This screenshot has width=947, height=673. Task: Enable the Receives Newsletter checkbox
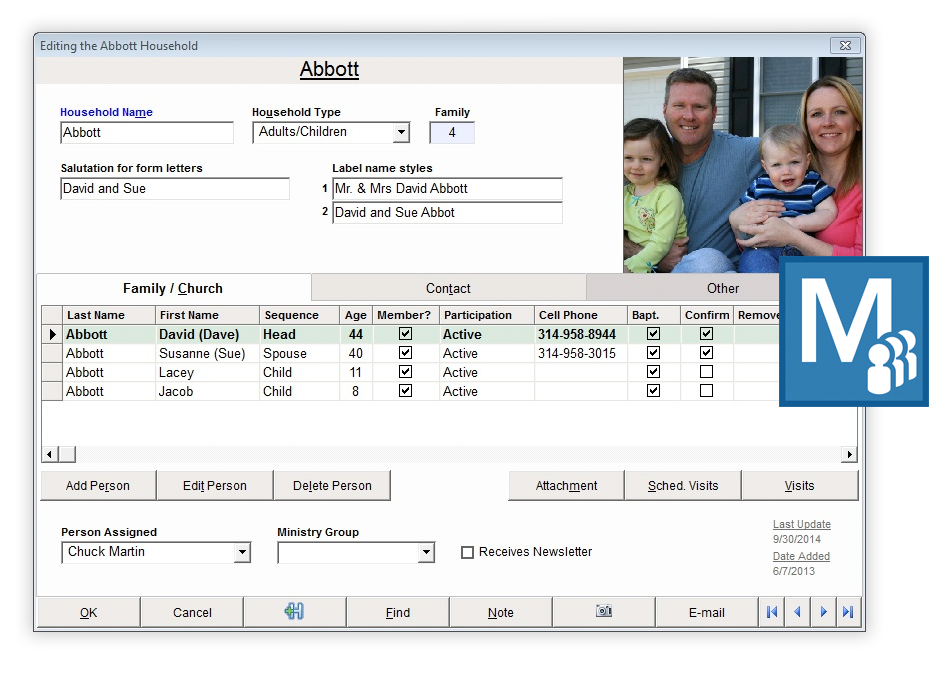coord(467,551)
